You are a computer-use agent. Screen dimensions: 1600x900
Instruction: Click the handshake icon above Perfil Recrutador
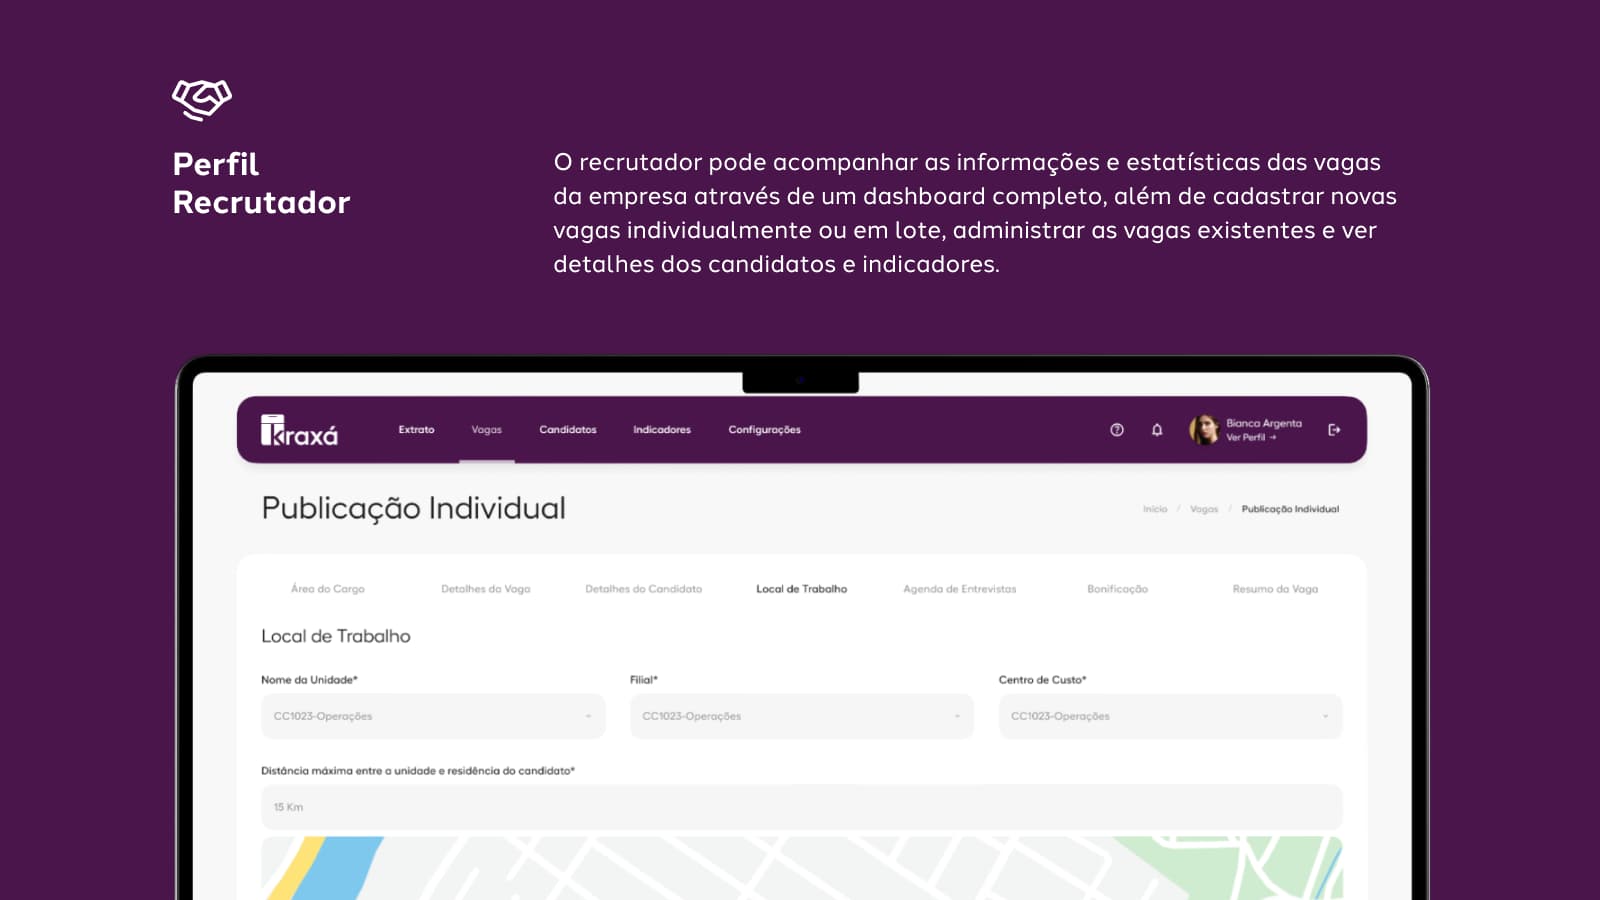click(202, 100)
